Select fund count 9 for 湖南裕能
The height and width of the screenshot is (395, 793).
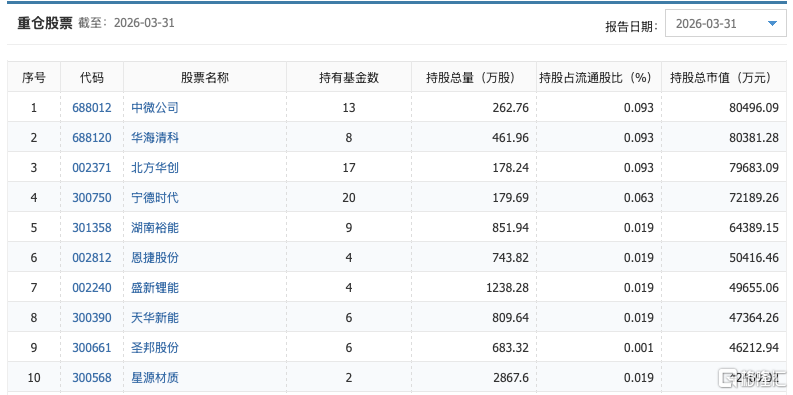349,228
